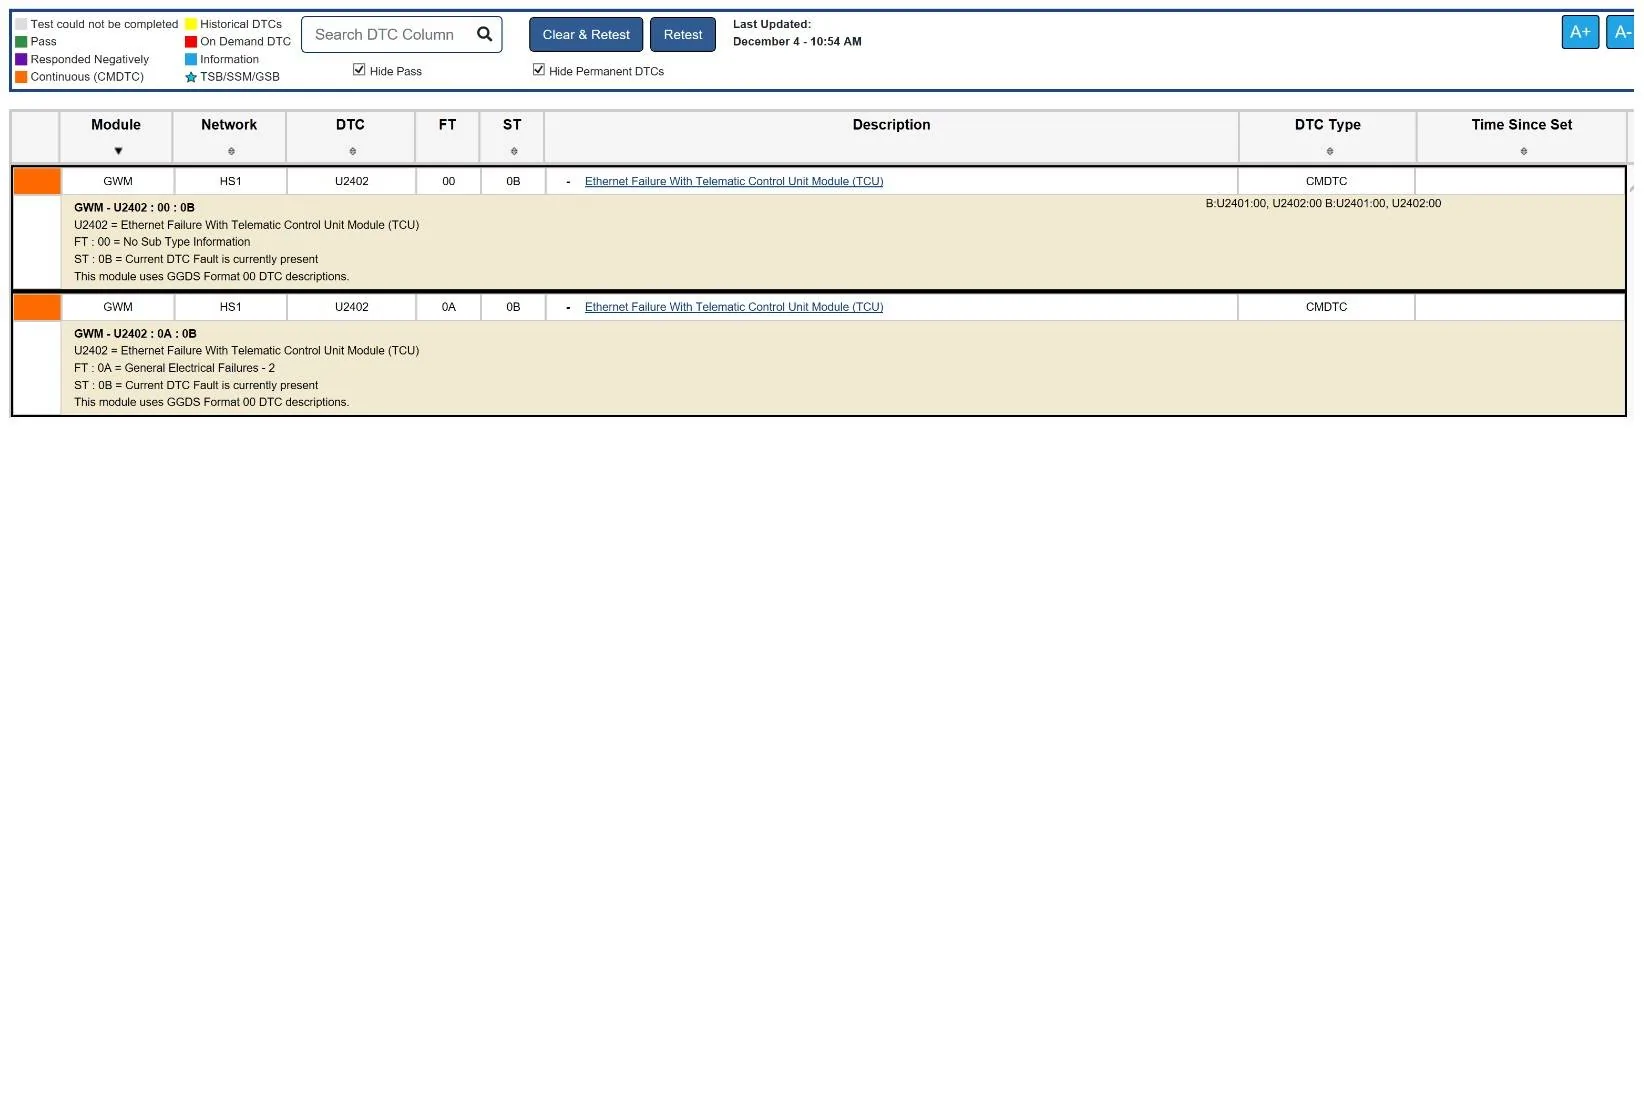The image size is (1644, 1104).
Task: Click orange CMDTC swatch on FT 0A row
Action: 37,307
